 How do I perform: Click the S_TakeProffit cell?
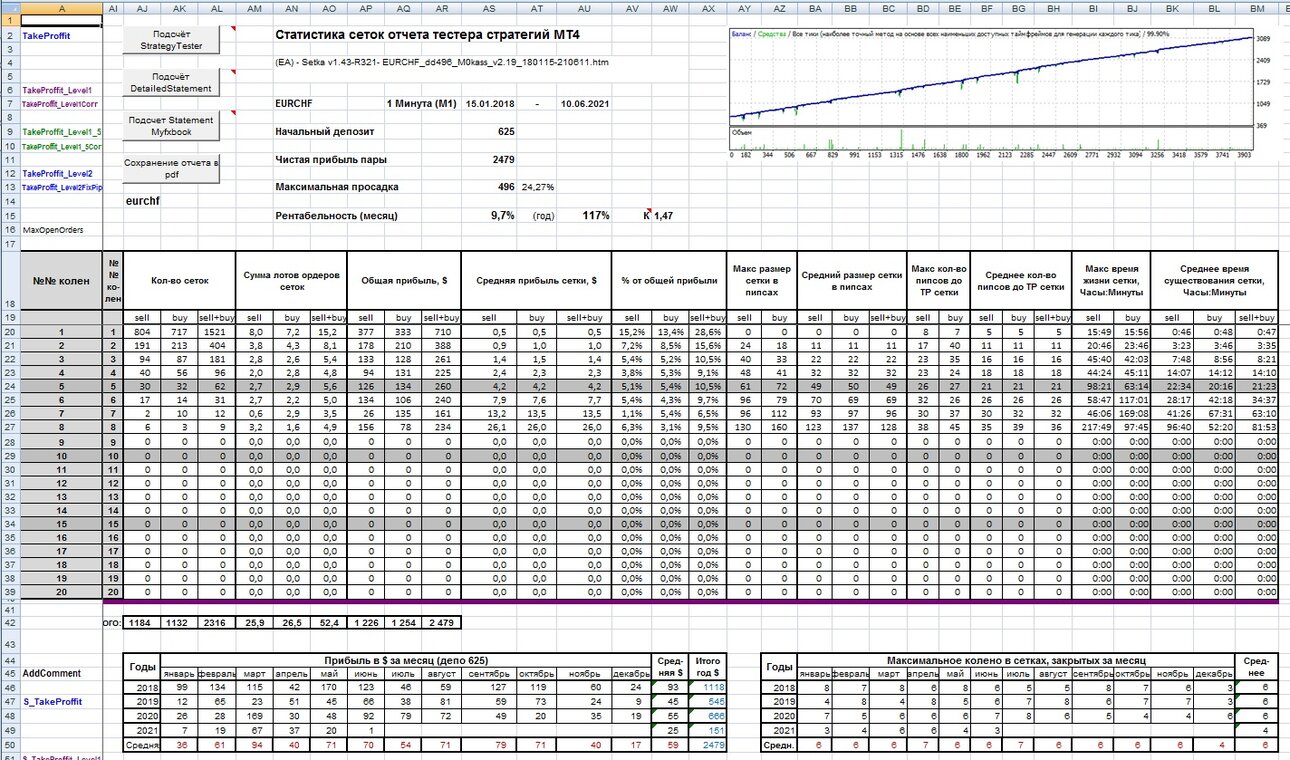(61, 702)
